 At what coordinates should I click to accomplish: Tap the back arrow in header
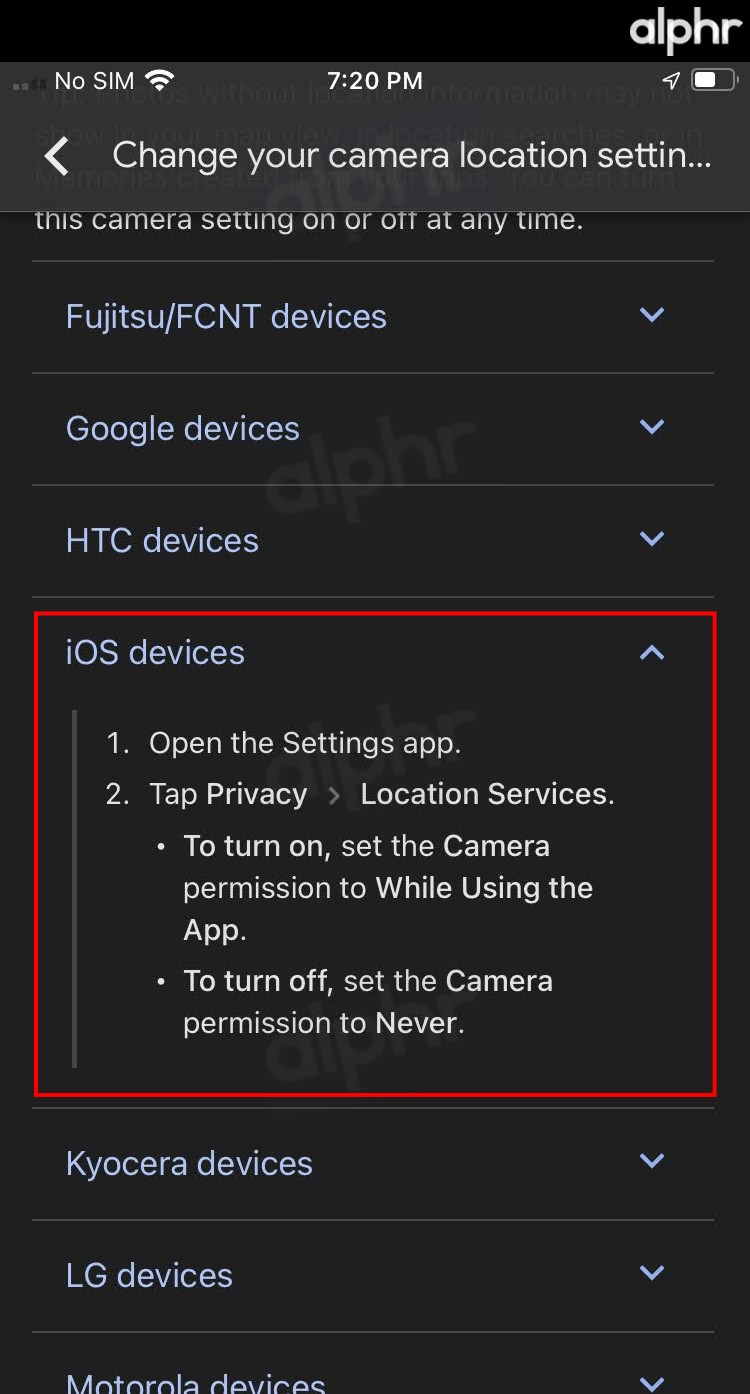57,156
